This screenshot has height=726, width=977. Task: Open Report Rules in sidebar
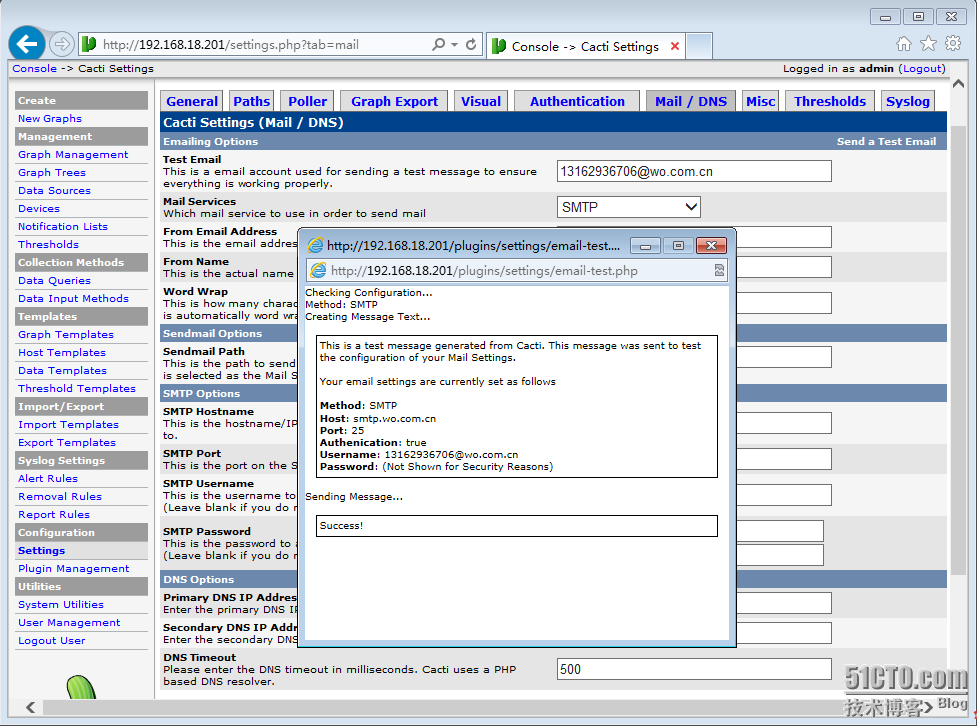point(54,515)
